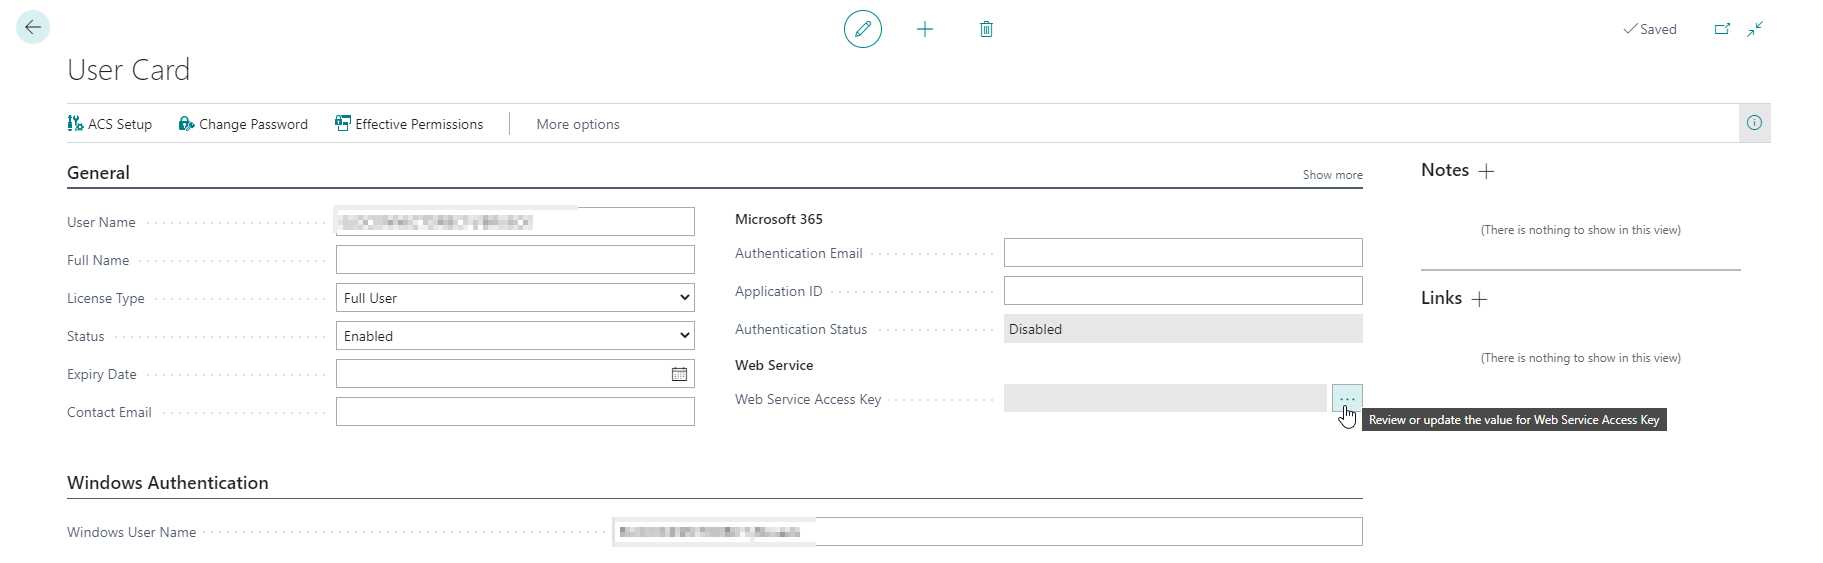Open the License Type dropdown

[x=515, y=298]
